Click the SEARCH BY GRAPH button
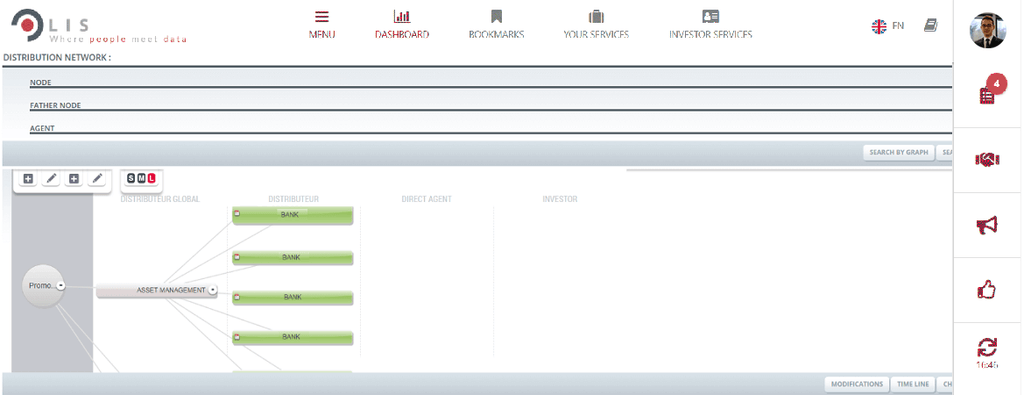The height and width of the screenshot is (395, 1024). pos(899,152)
